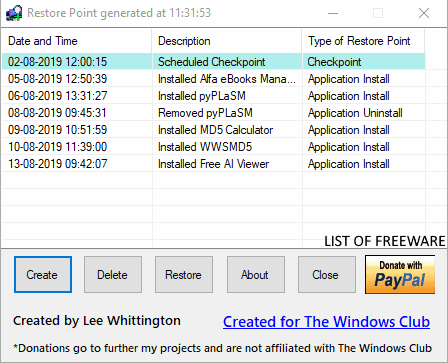Click the Delete button
Screen dimensions: 448x363
(113, 275)
